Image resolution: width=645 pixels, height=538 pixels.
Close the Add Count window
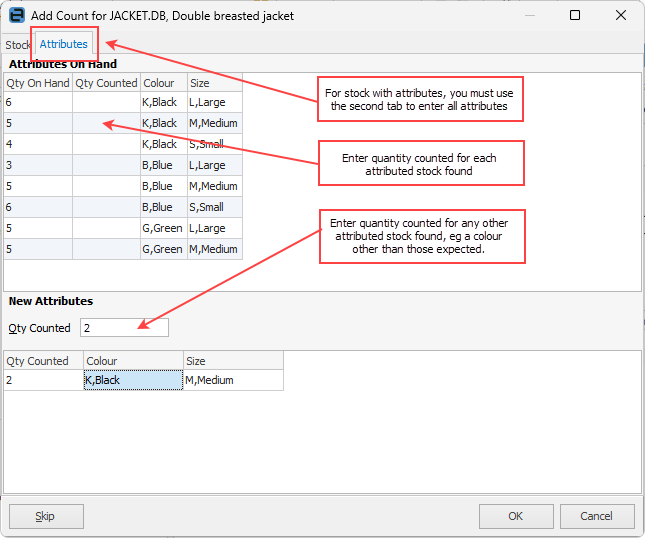[x=621, y=15]
